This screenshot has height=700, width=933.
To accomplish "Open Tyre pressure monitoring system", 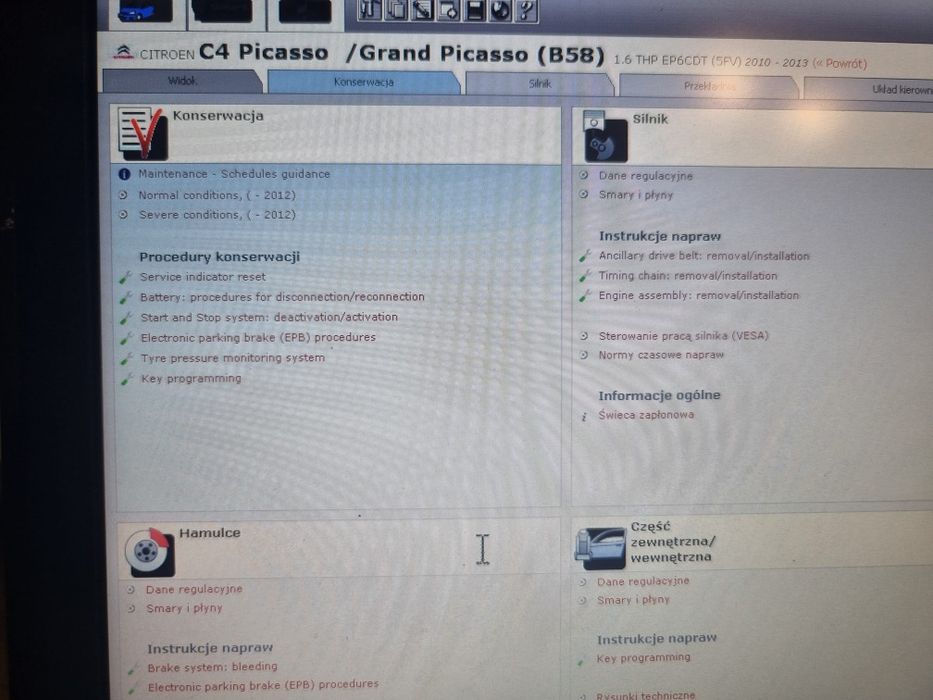I will pos(233,358).
